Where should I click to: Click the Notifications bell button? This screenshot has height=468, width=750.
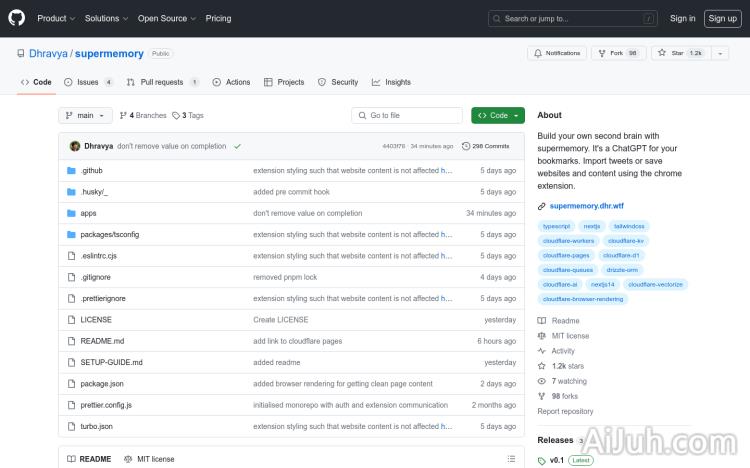click(558, 53)
